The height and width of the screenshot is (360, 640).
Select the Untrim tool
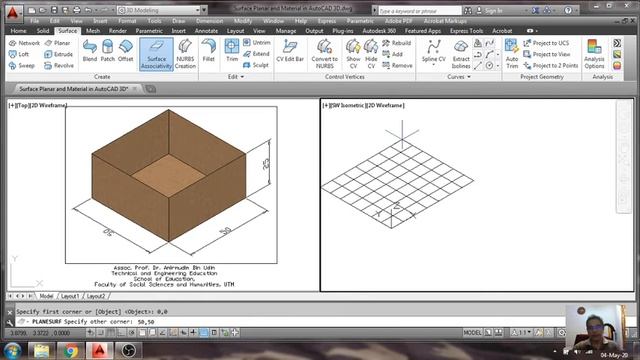click(257, 42)
